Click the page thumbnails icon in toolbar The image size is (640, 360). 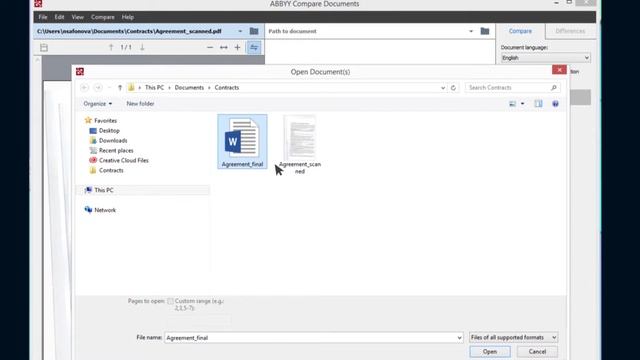44,47
